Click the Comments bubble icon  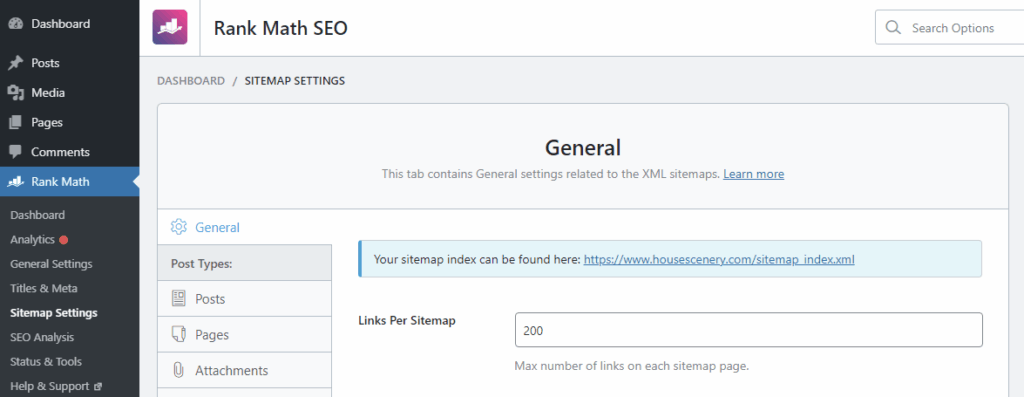coord(16,152)
